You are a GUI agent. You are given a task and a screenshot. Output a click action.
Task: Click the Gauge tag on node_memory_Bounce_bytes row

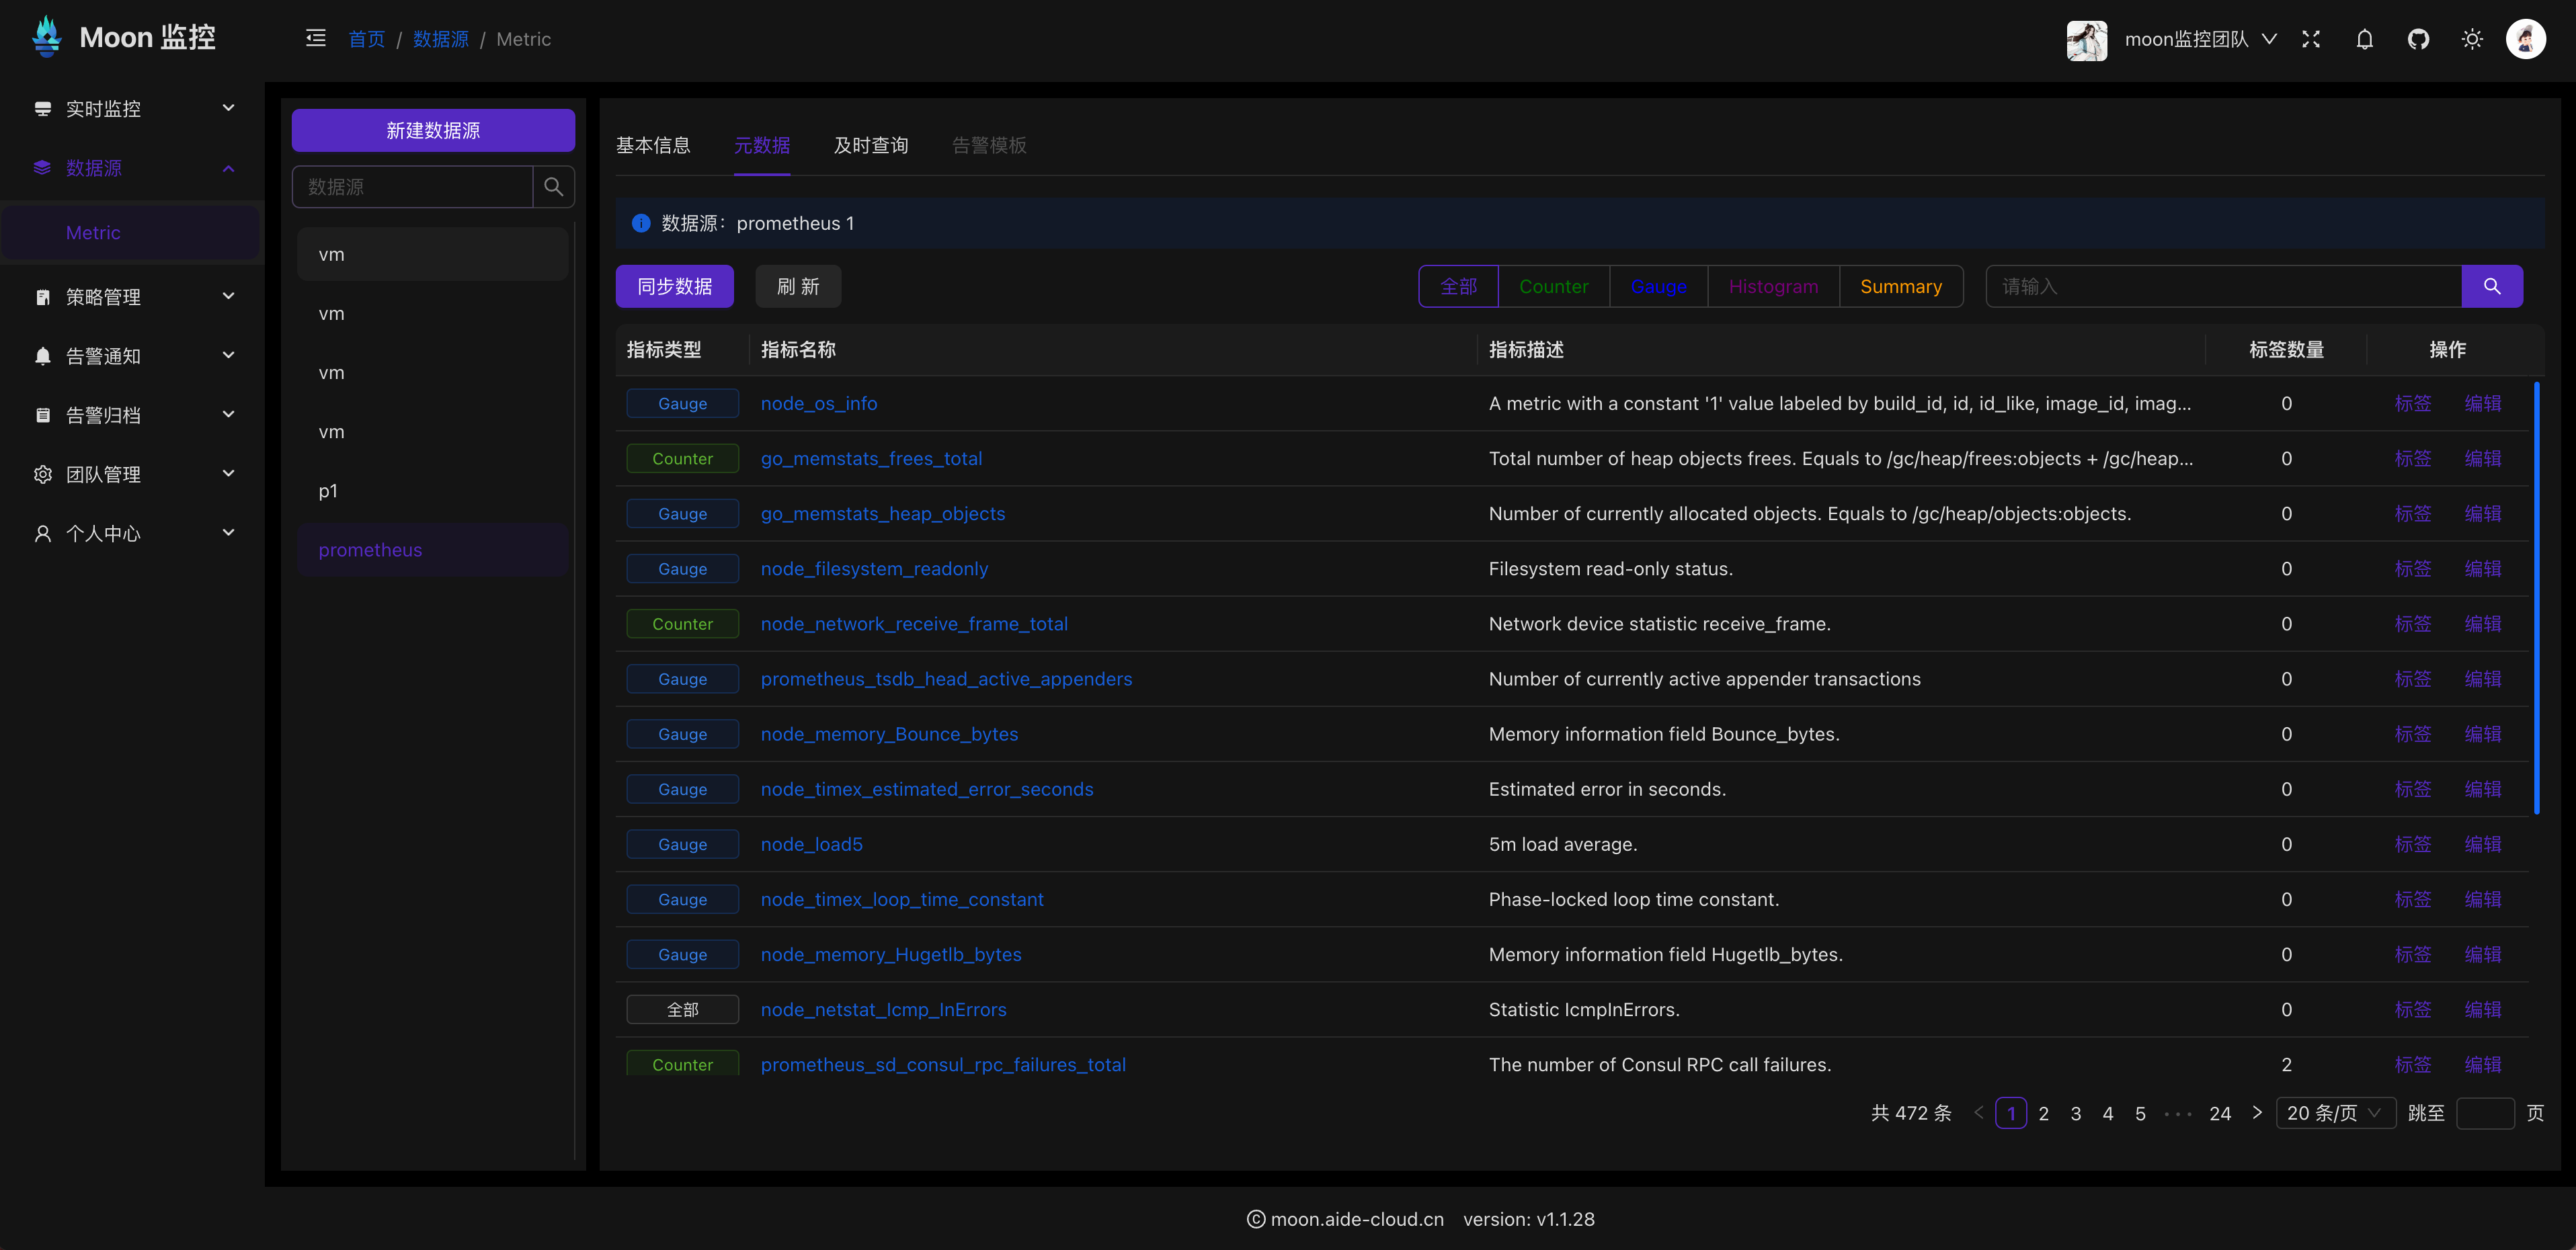[682, 734]
